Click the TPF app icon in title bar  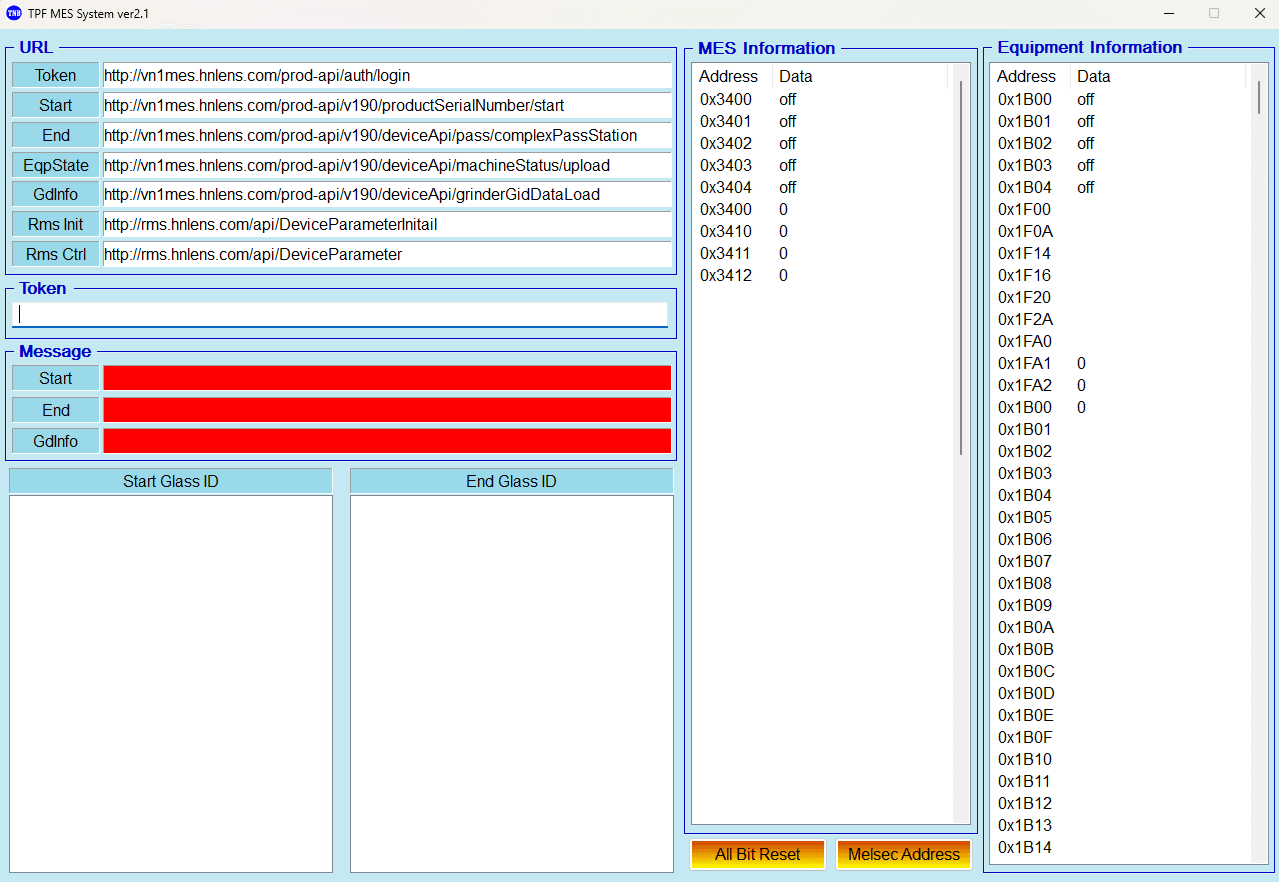(14, 13)
